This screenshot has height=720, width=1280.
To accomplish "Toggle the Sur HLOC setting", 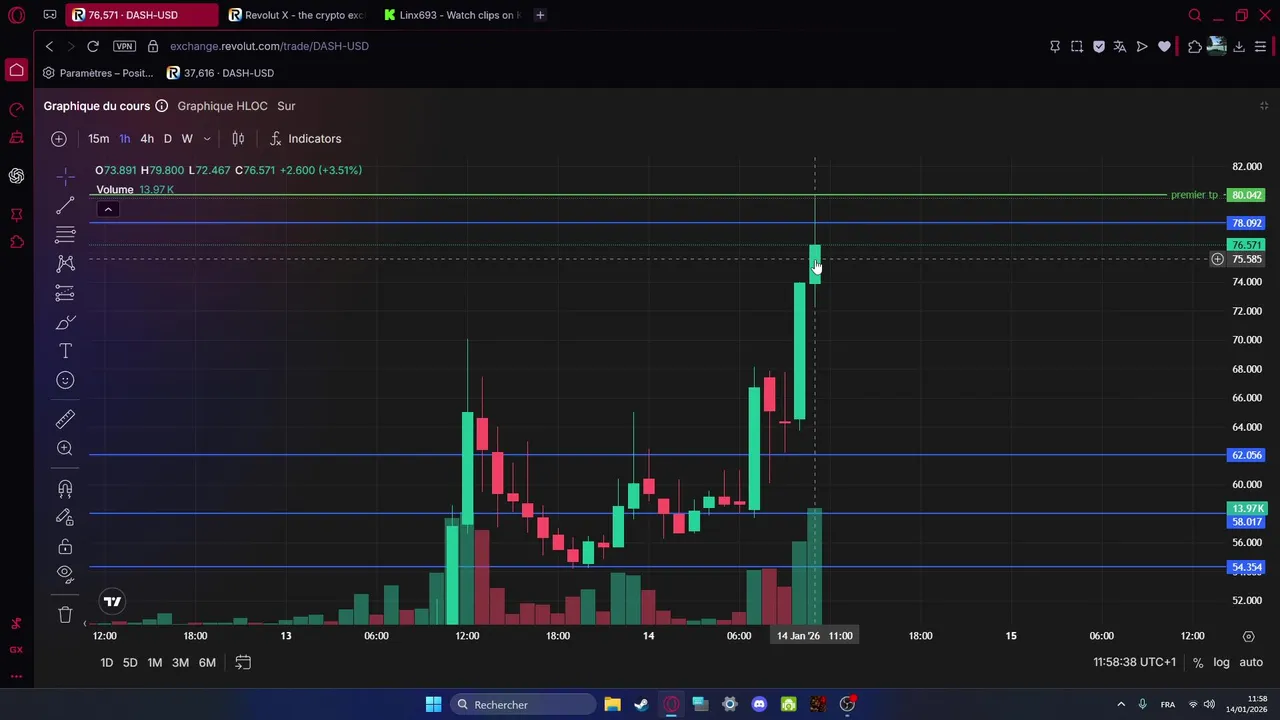I will coord(286,106).
